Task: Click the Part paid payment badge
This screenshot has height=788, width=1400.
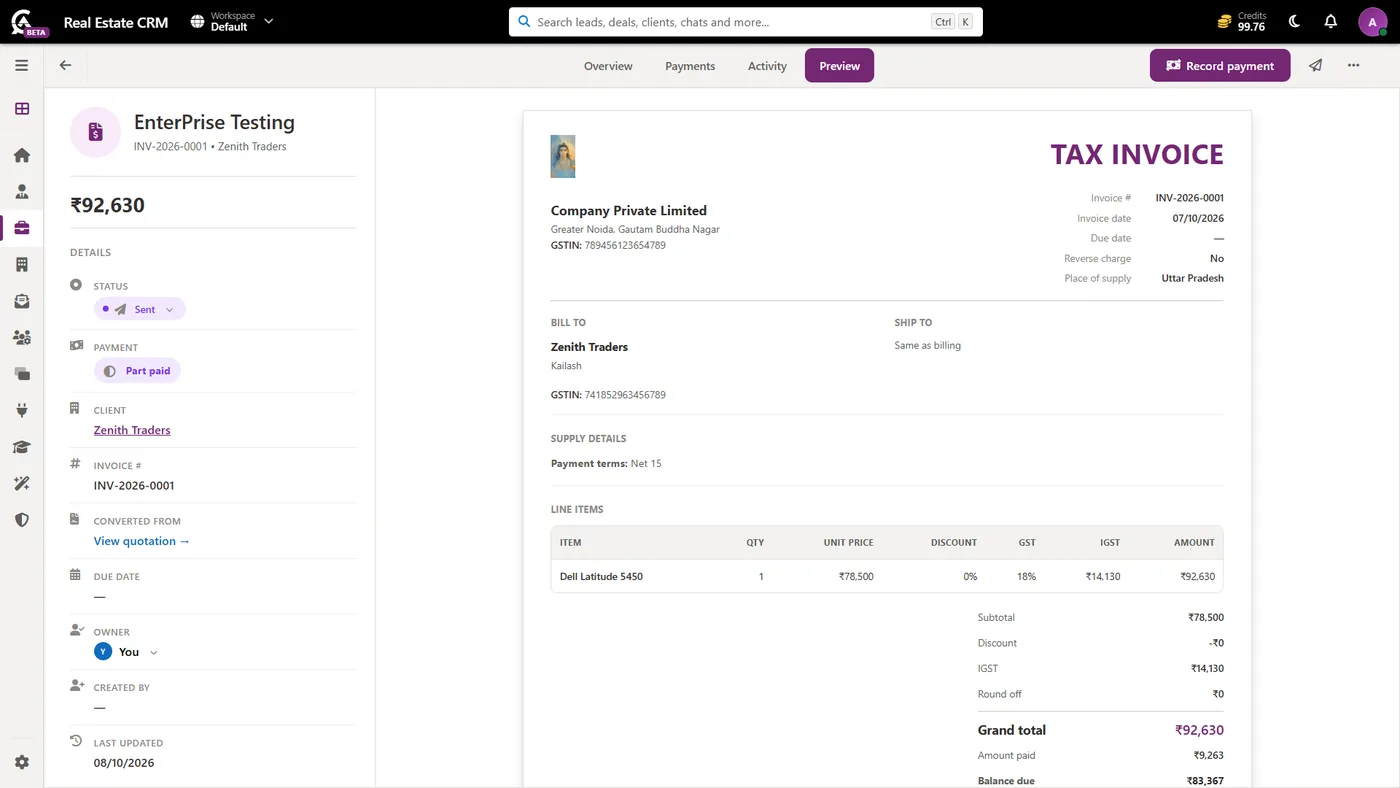Action: pyautogui.click(x=138, y=371)
